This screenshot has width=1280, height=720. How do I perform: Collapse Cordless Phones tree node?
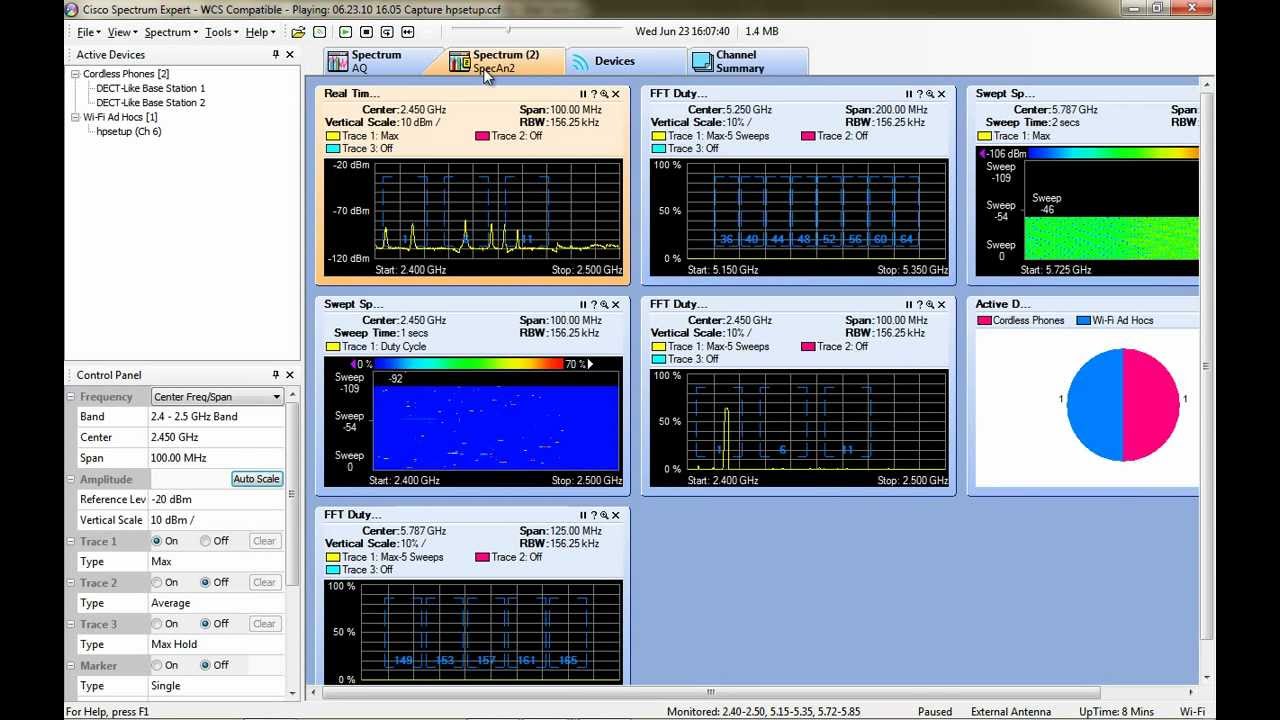click(x=75, y=74)
